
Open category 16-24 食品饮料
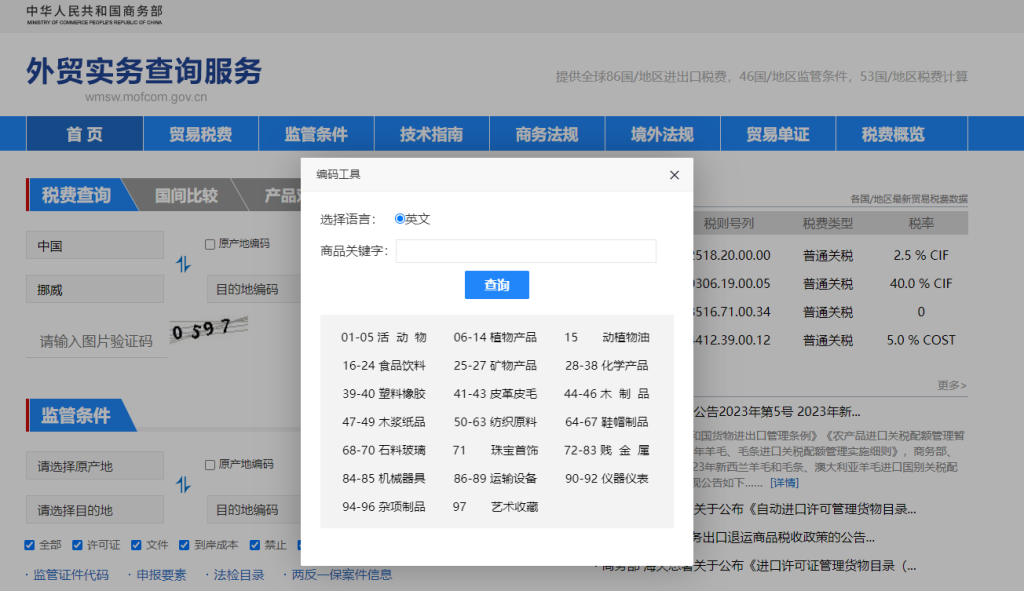[x=383, y=366]
